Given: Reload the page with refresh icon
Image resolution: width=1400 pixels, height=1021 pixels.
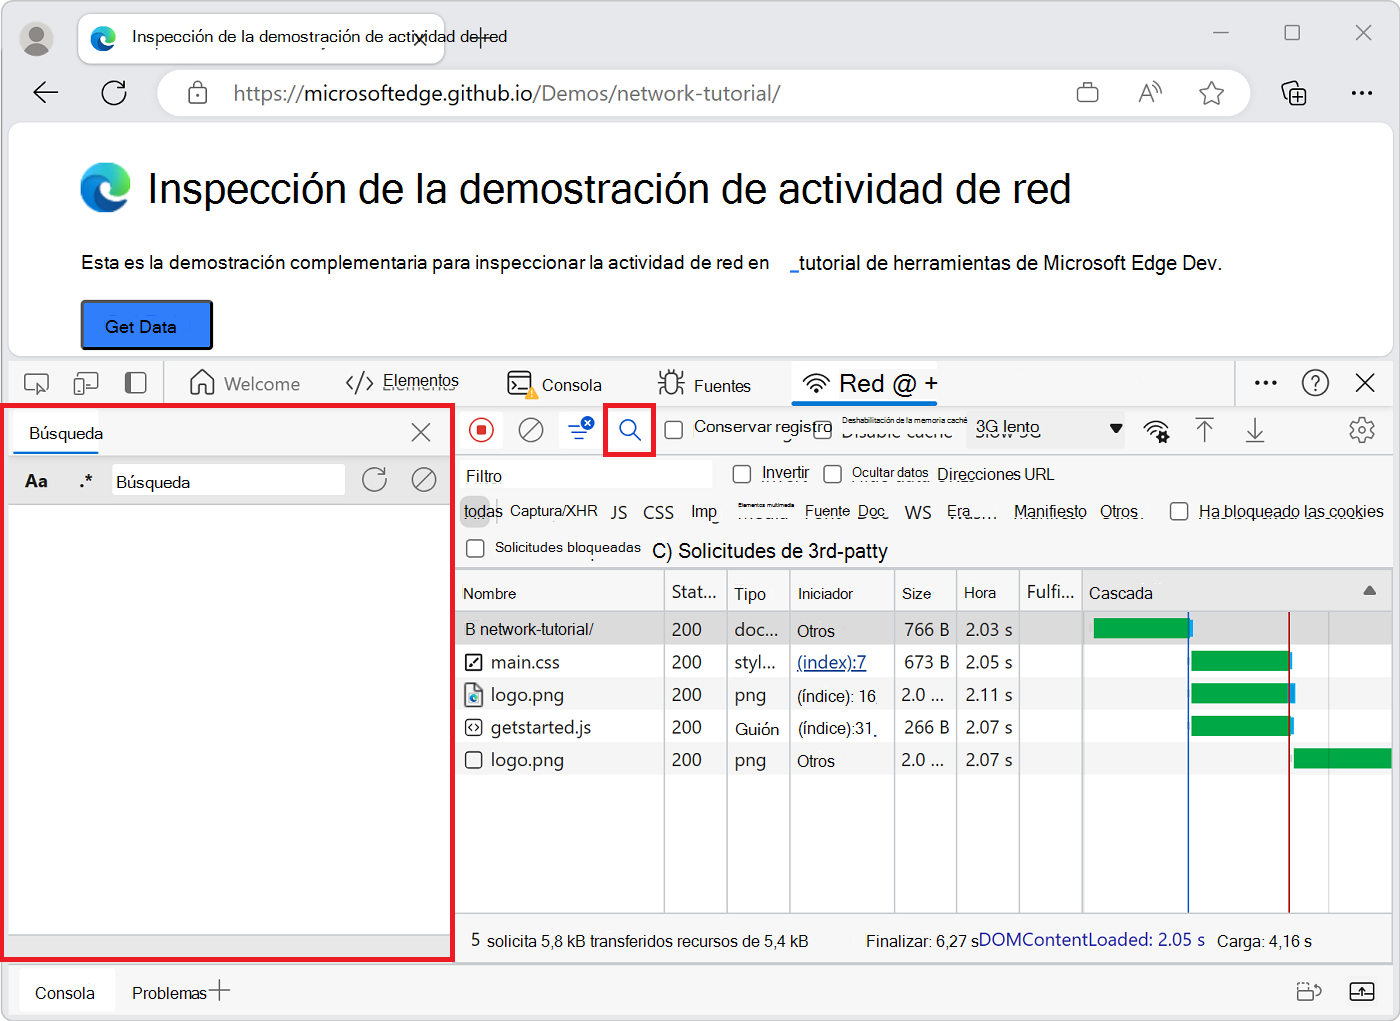Looking at the screenshot, I should click(114, 93).
